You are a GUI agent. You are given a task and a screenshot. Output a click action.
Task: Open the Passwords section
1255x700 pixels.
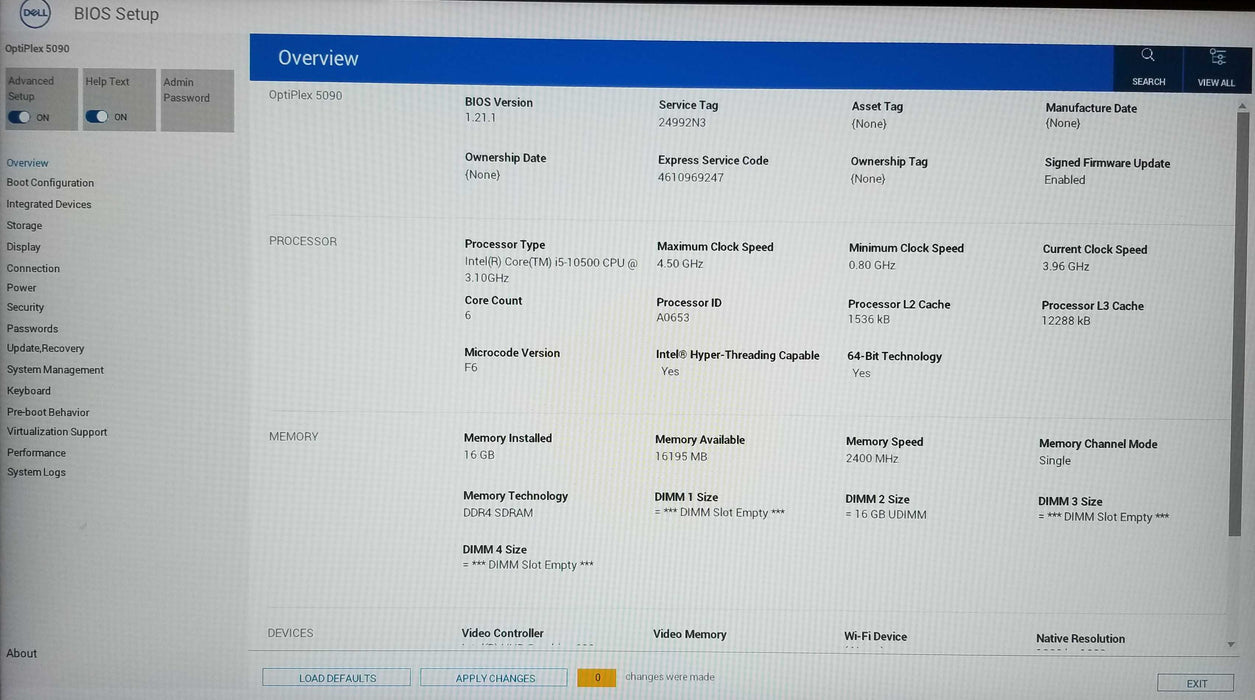coord(32,329)
